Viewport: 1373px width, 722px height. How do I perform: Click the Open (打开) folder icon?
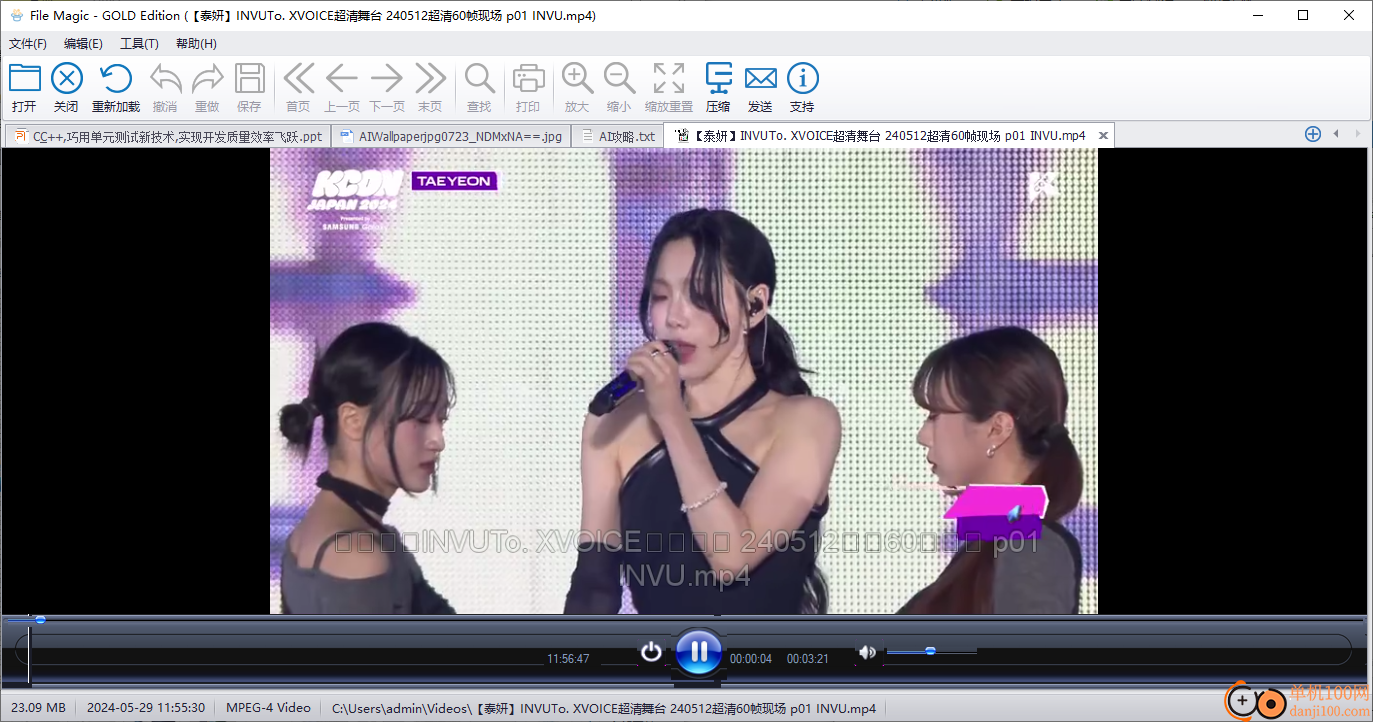coord(24,79)
